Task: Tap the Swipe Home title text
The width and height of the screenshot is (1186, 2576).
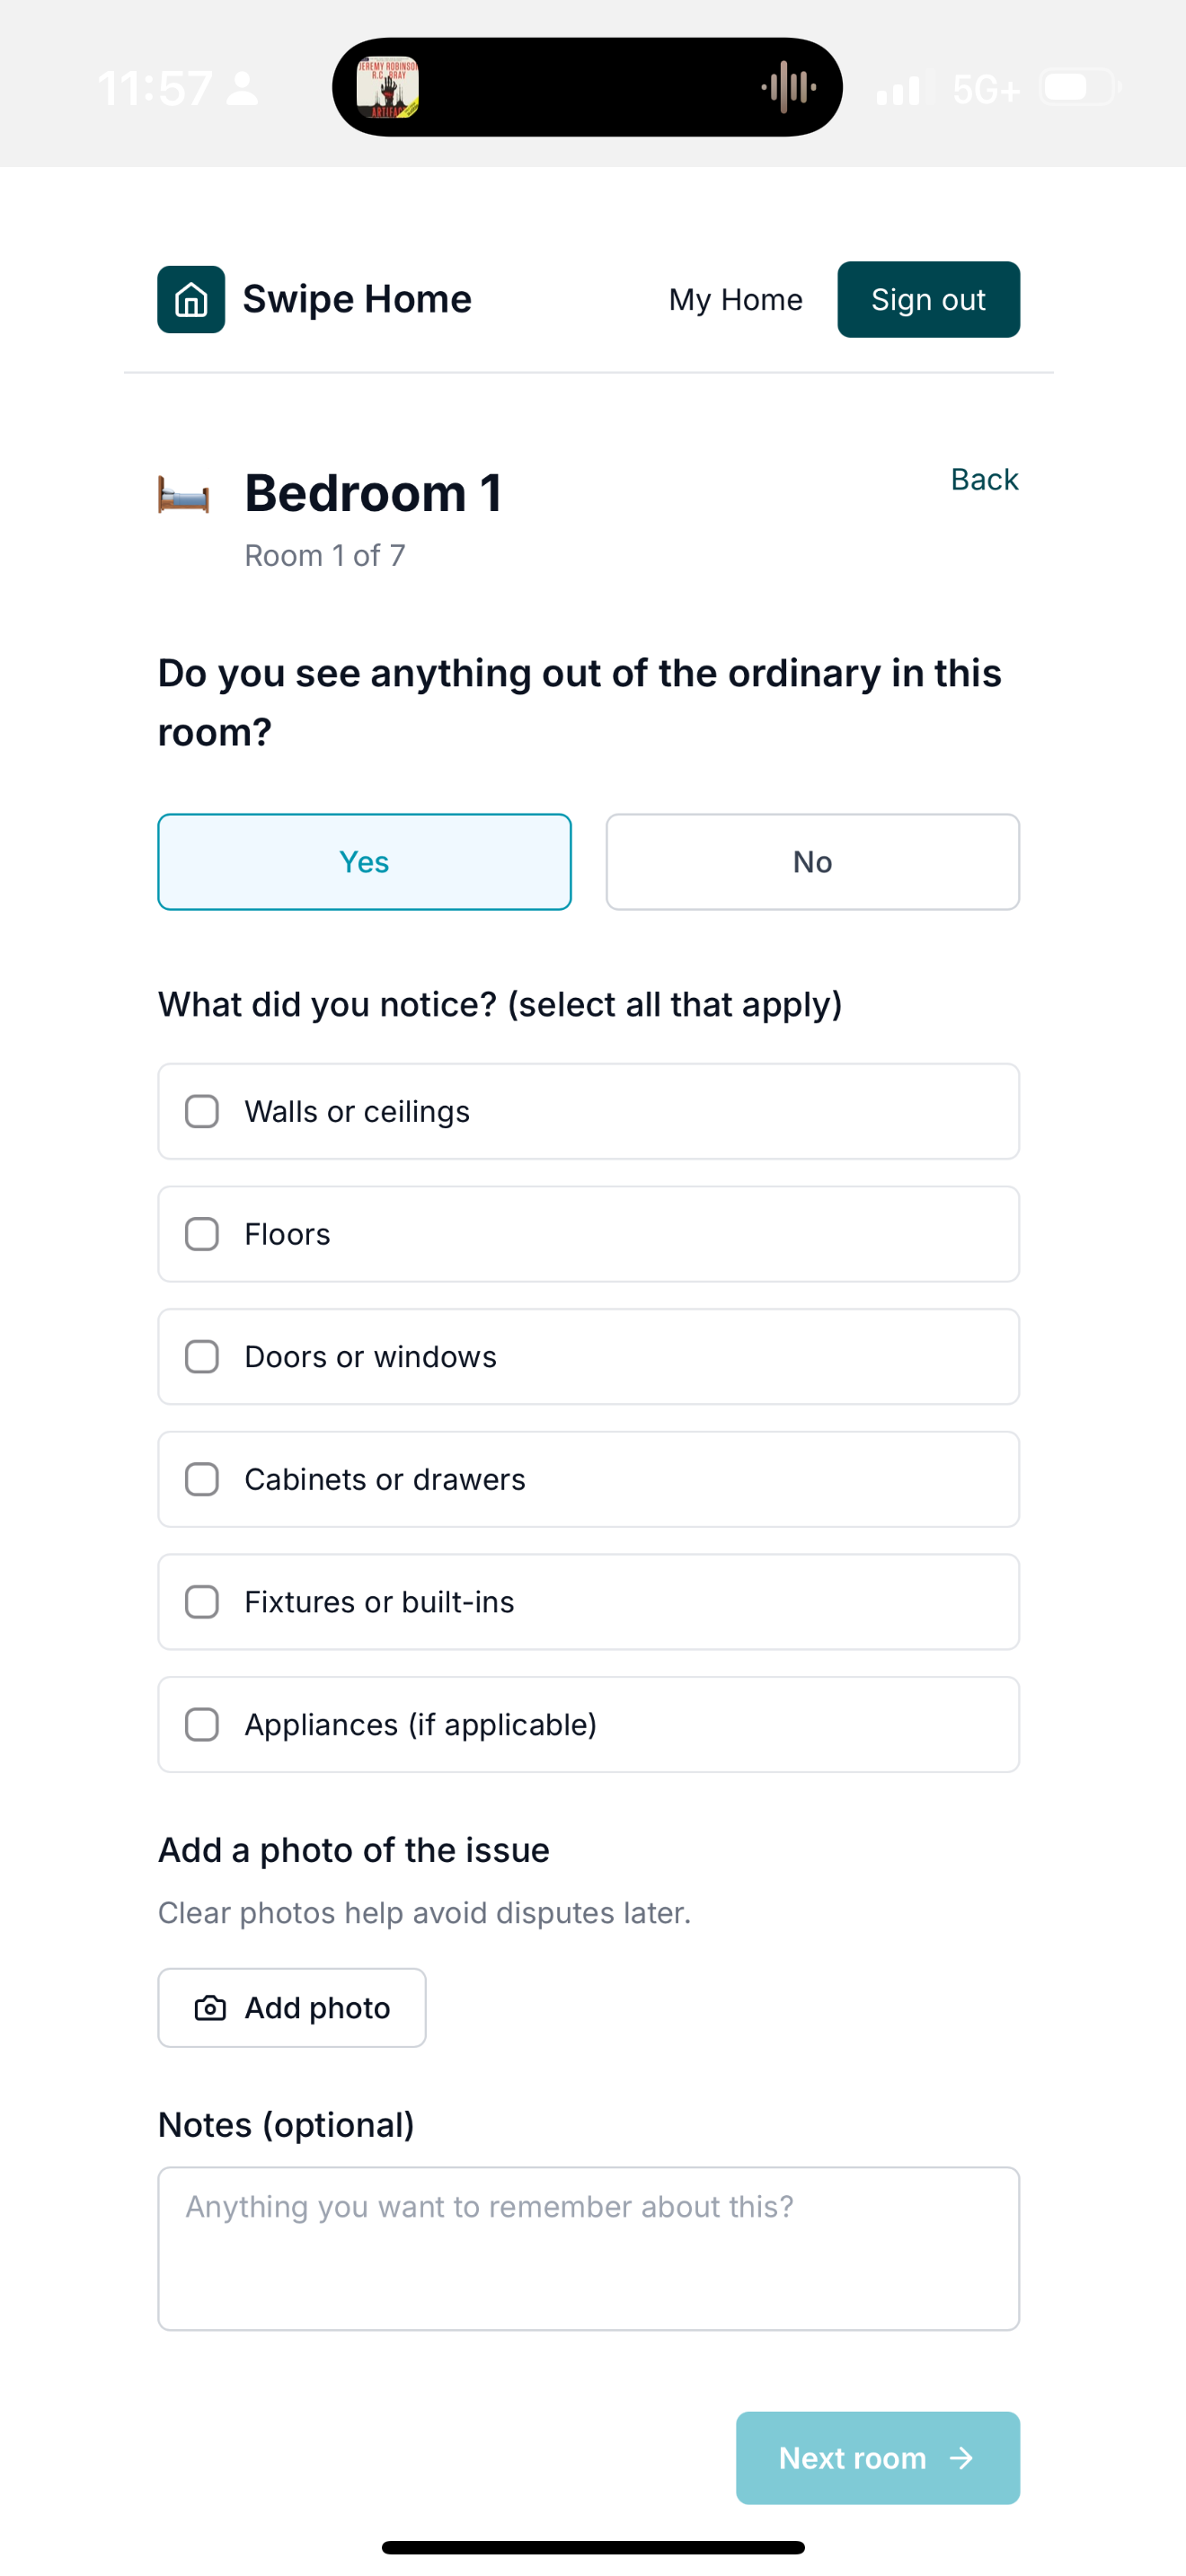Action: [x=357, y=299]
